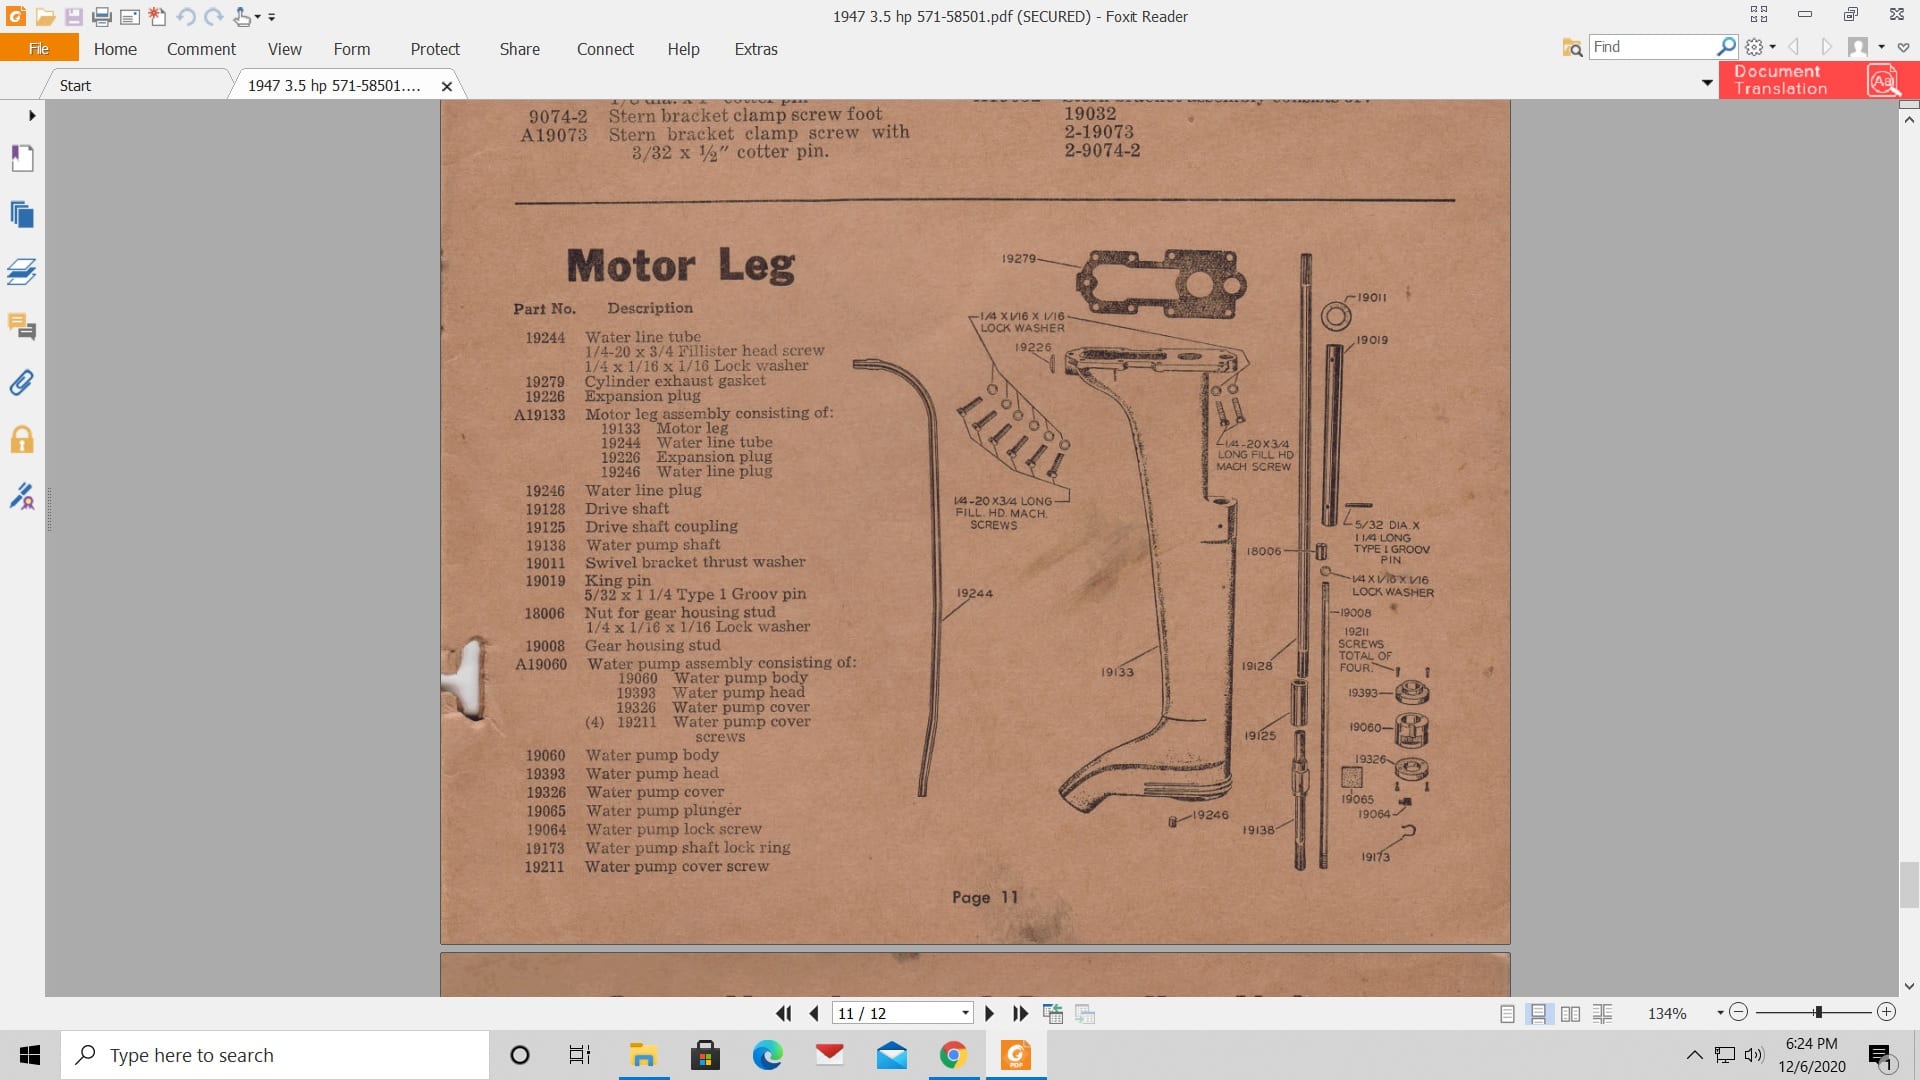Switch to the Comment ribbon tab

pyautogui.click(x=201, y=48)
